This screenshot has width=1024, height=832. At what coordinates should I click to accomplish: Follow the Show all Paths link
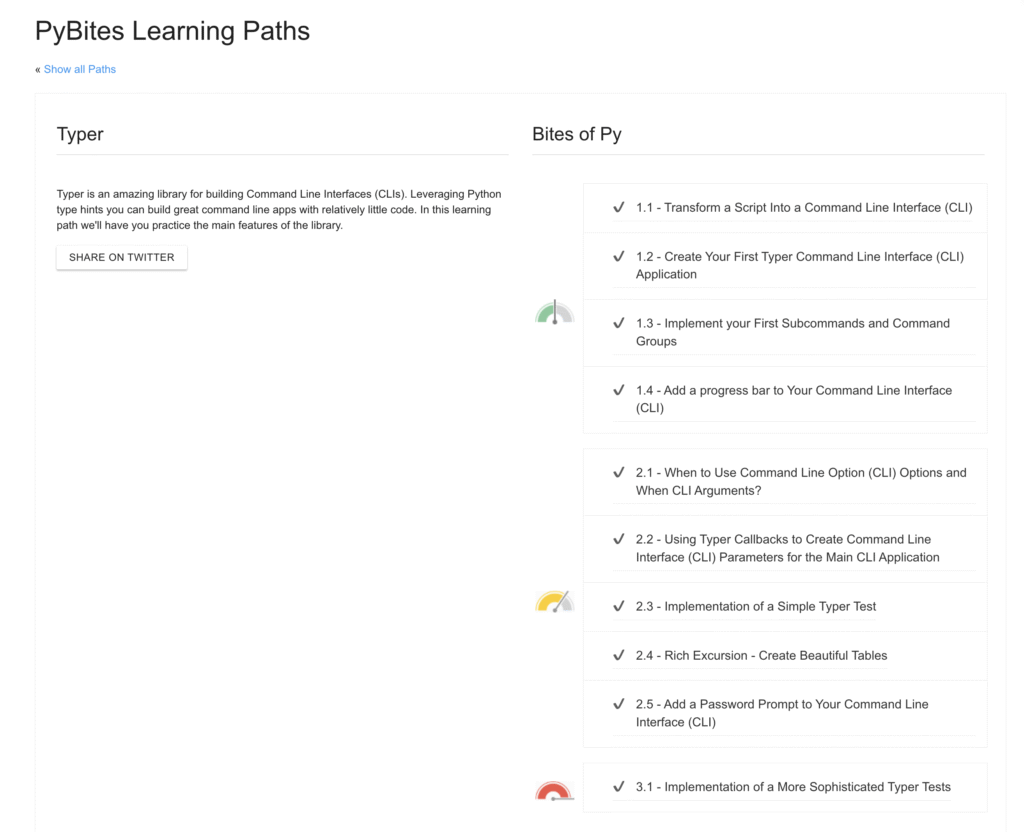pyautogui.click(x=80, y=69)
